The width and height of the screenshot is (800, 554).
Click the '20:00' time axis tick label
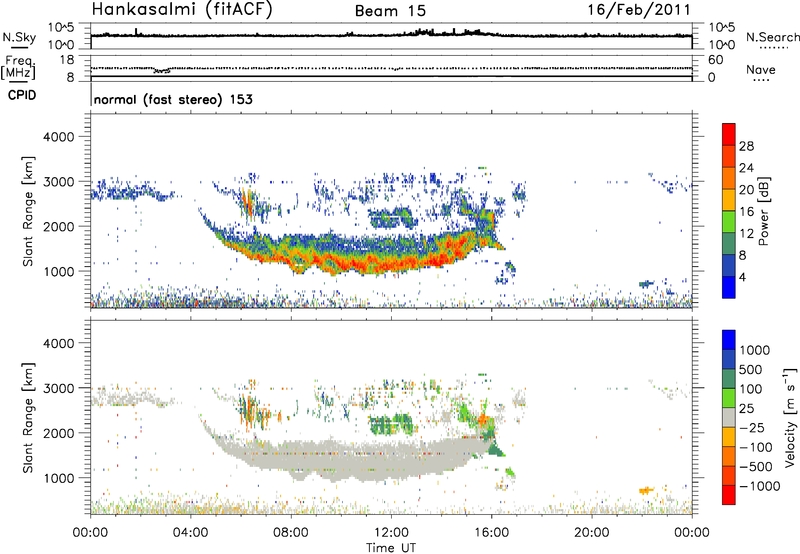click(592, 533)
